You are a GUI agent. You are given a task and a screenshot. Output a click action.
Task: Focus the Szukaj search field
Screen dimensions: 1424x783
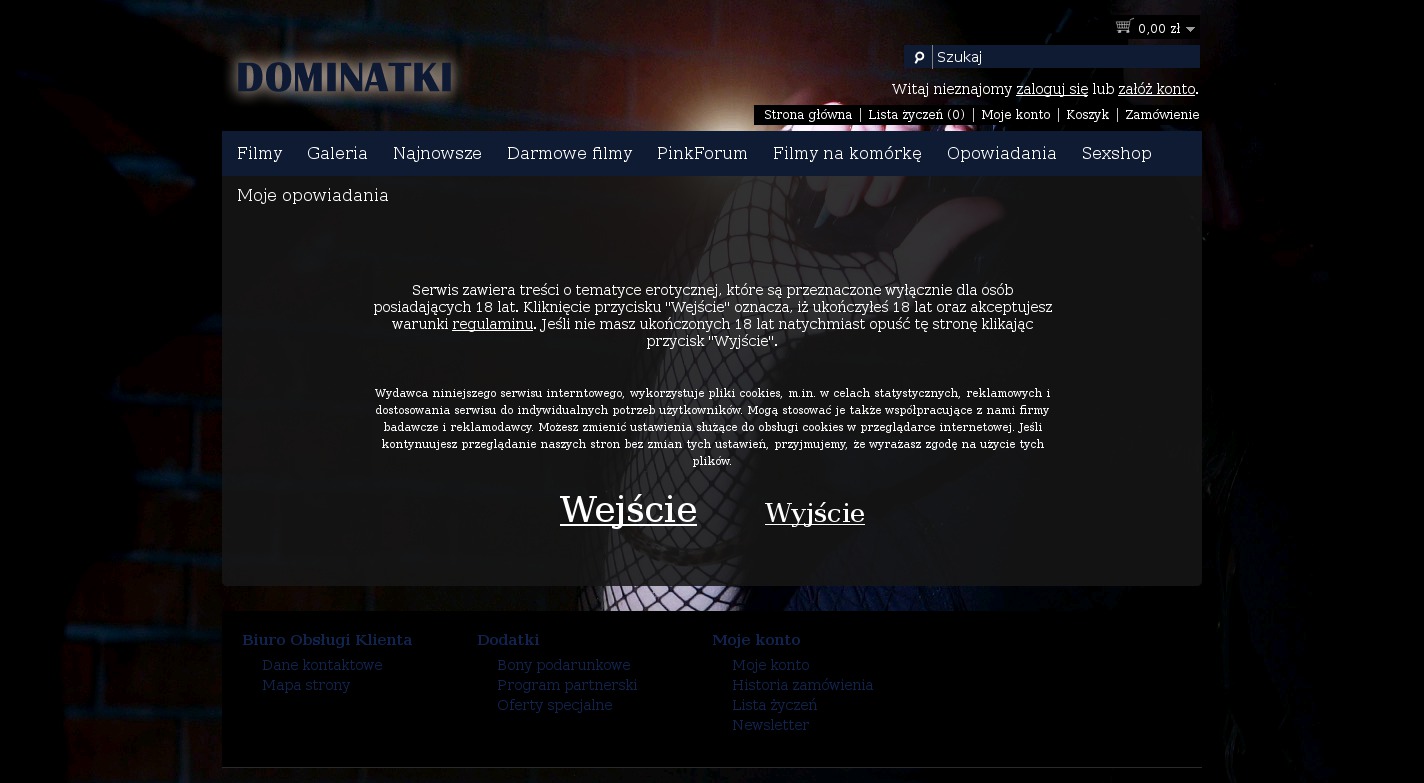click(1065, 57)
